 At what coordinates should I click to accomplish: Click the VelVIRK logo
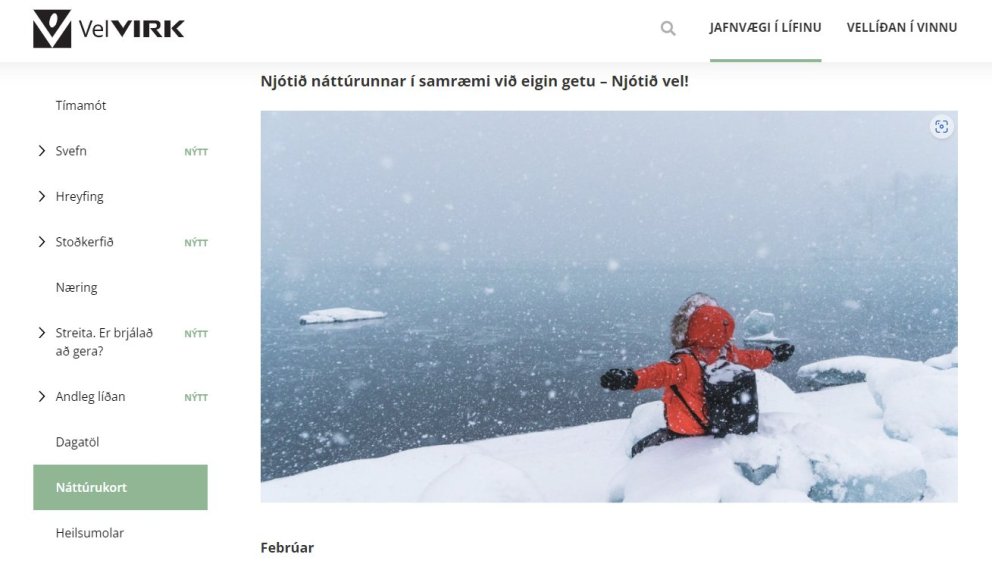(x=109, y=28)
